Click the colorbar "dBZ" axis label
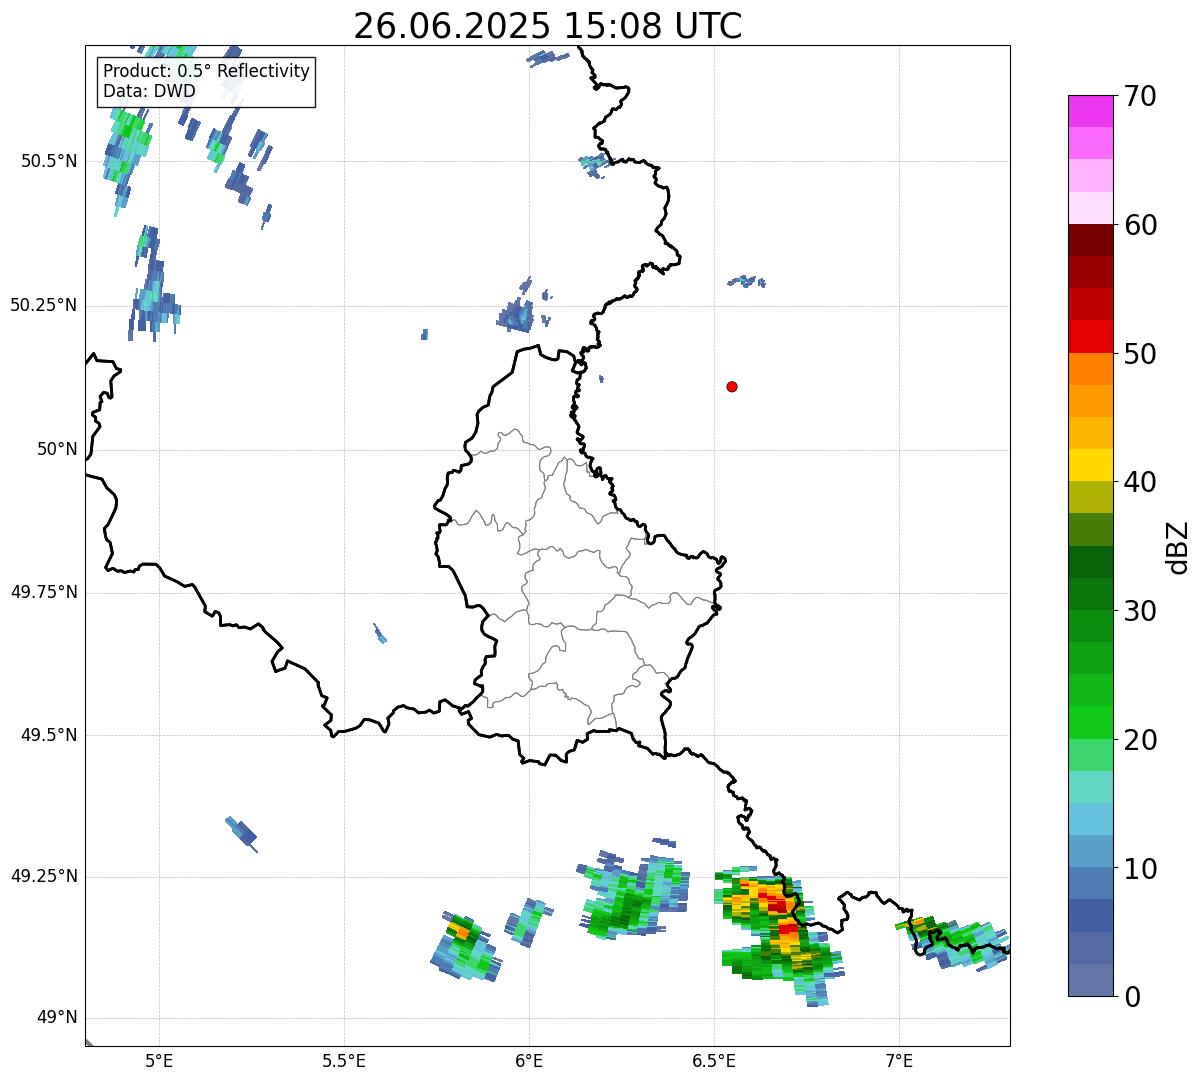Viewport: 1202px width, 1081px height. (1178, 547)
